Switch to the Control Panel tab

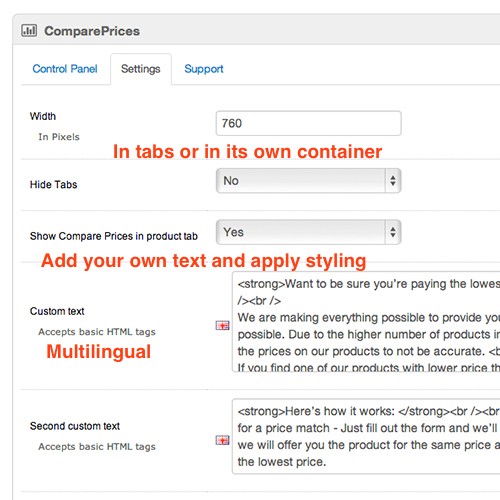pos(65,69)
